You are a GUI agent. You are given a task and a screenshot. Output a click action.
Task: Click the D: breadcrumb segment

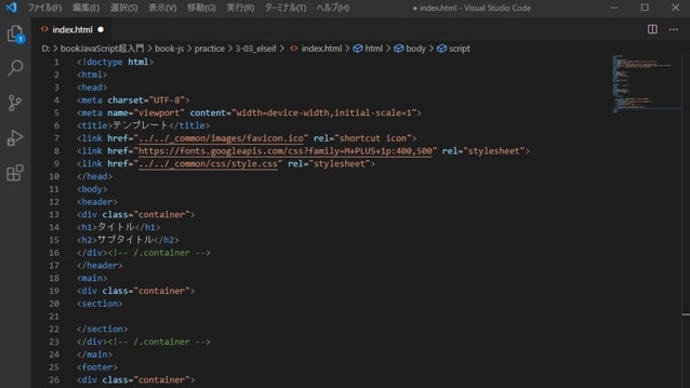click(x=45, y=48)
